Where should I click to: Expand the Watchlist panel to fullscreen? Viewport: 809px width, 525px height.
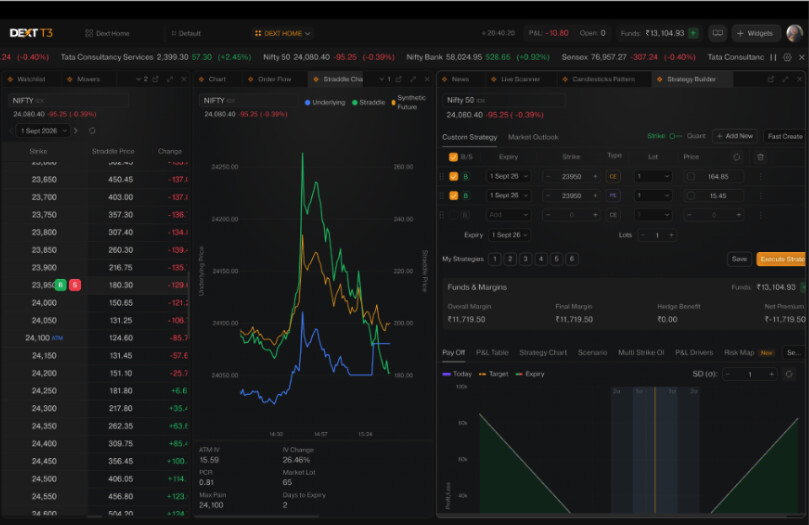[x=170, y=79]
